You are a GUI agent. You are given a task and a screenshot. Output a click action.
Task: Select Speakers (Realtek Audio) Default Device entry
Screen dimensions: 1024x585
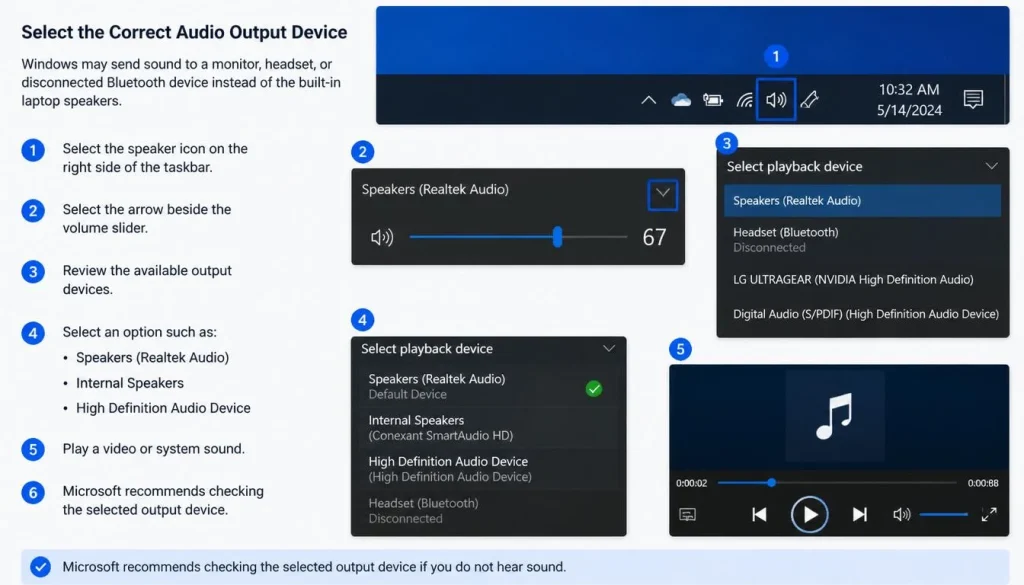pyautogui.click(x=488, y=387)
